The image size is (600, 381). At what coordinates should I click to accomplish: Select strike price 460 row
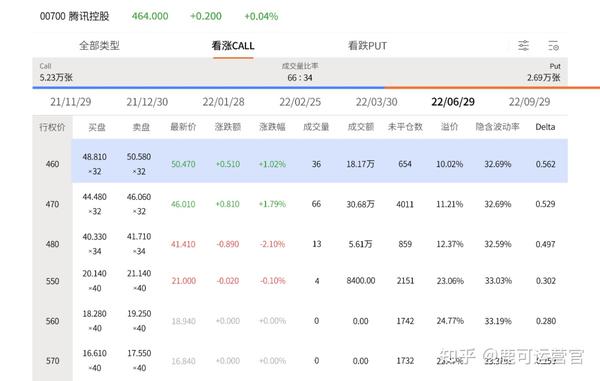pyautogui.click(x=300, y=161)
